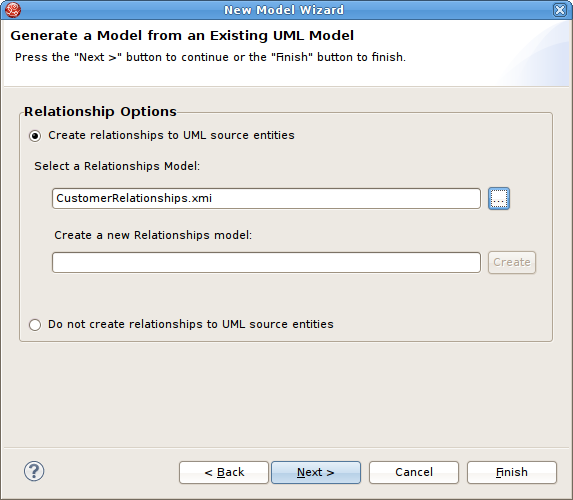Click the Finish button

click(x=512, y=472)
